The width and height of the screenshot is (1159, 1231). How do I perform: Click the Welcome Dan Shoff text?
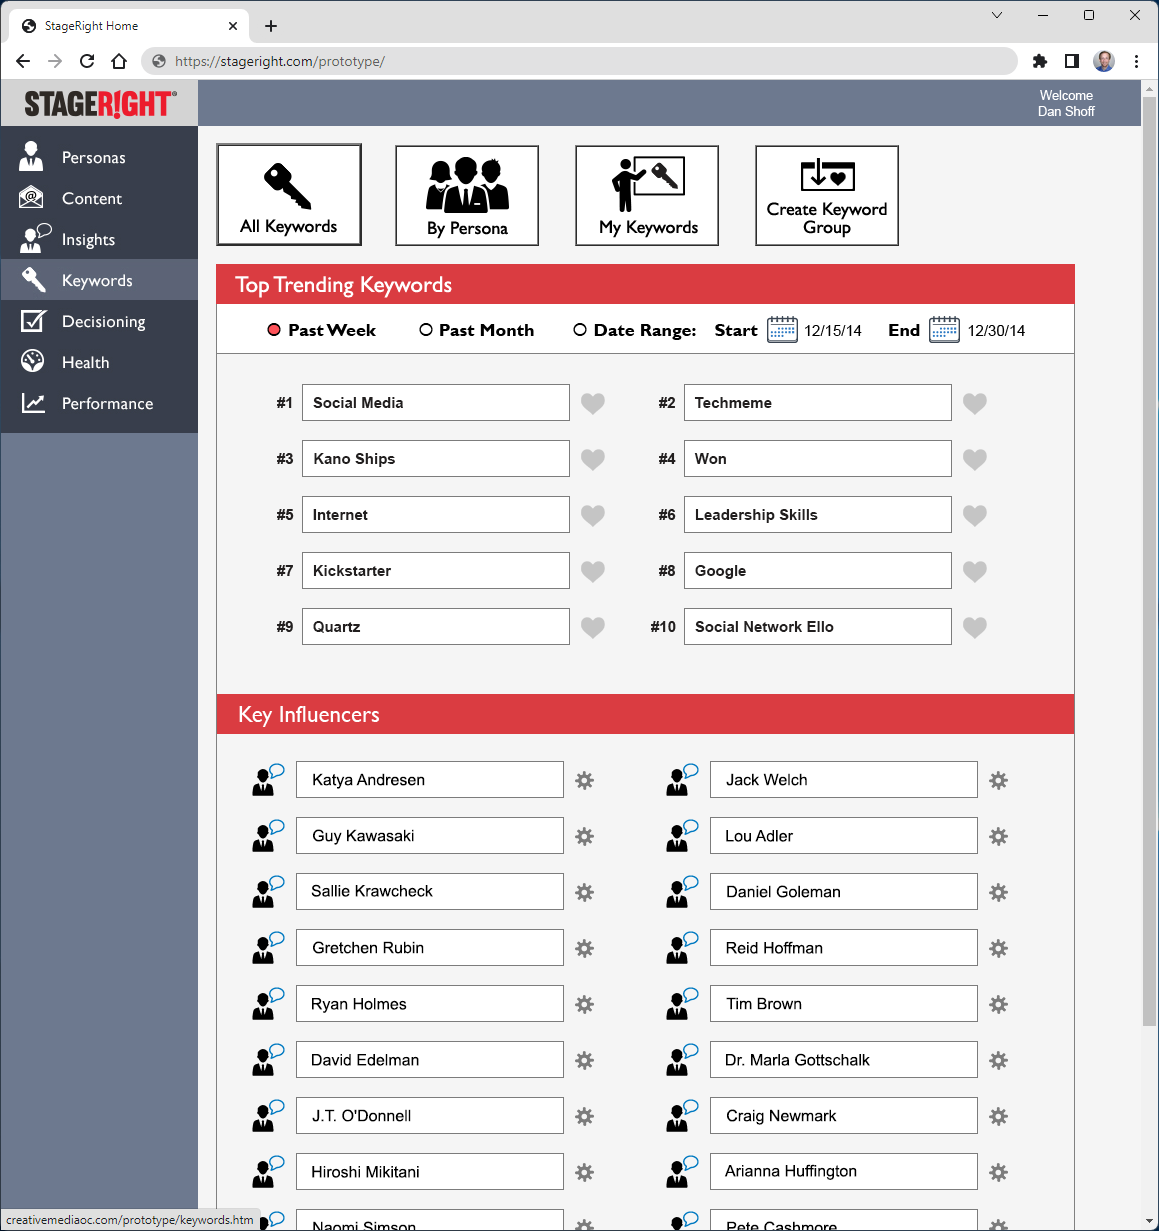[x=1066, y=103]
